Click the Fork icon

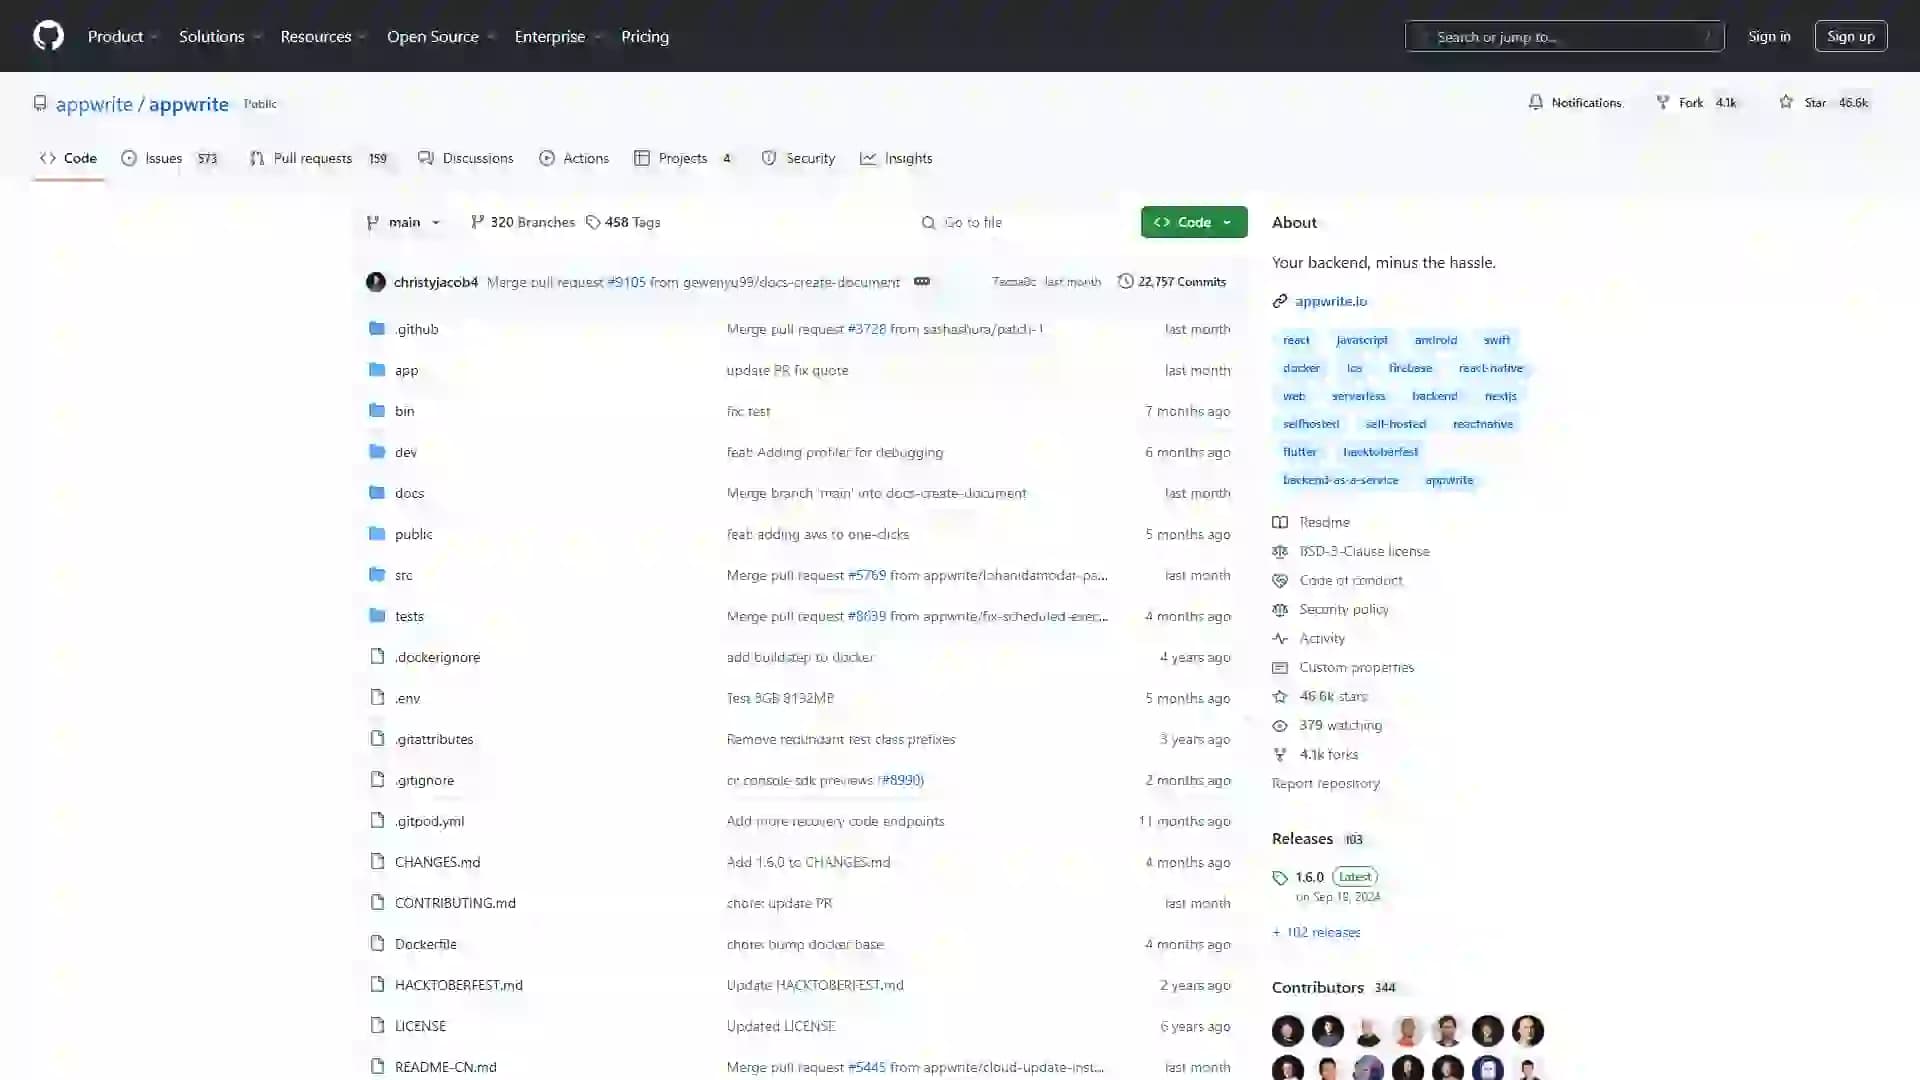(x=1663, y=102)
